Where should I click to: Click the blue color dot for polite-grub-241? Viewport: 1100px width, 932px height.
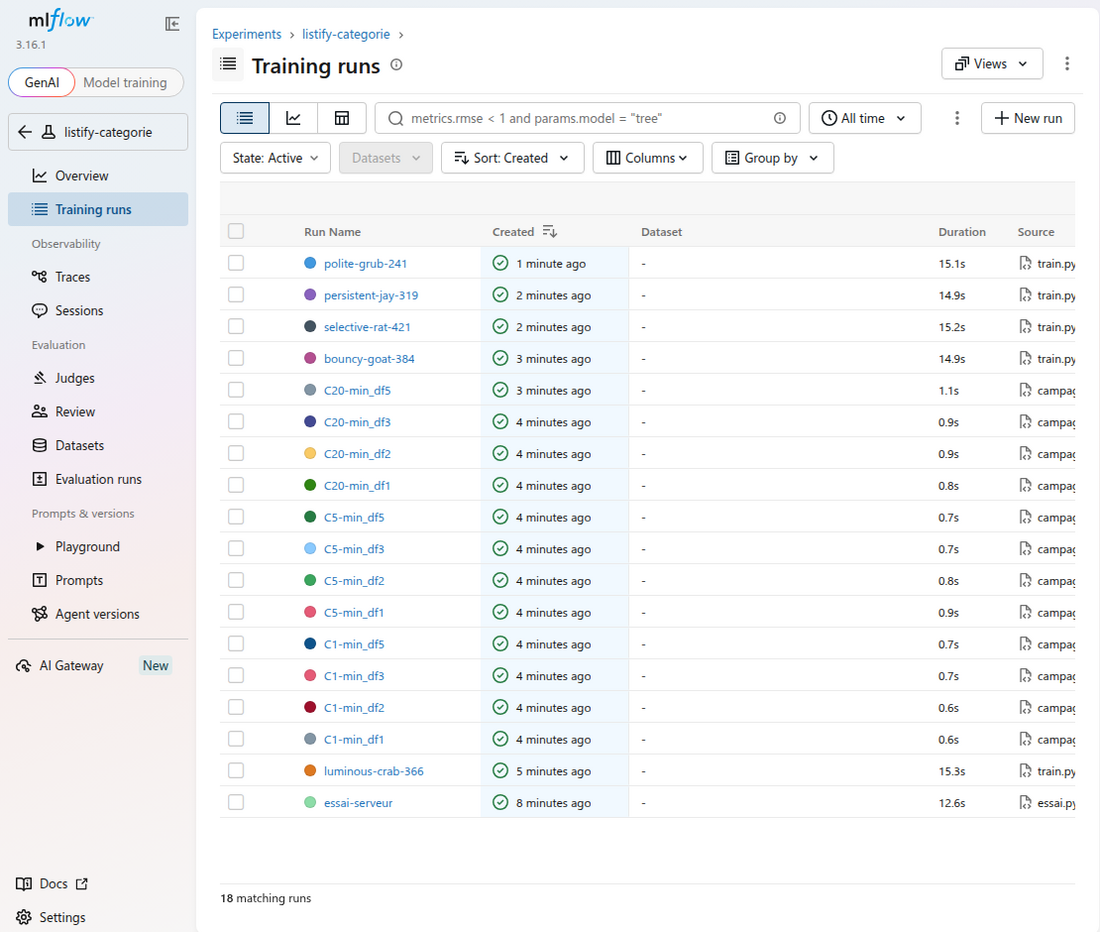(310, 263)
